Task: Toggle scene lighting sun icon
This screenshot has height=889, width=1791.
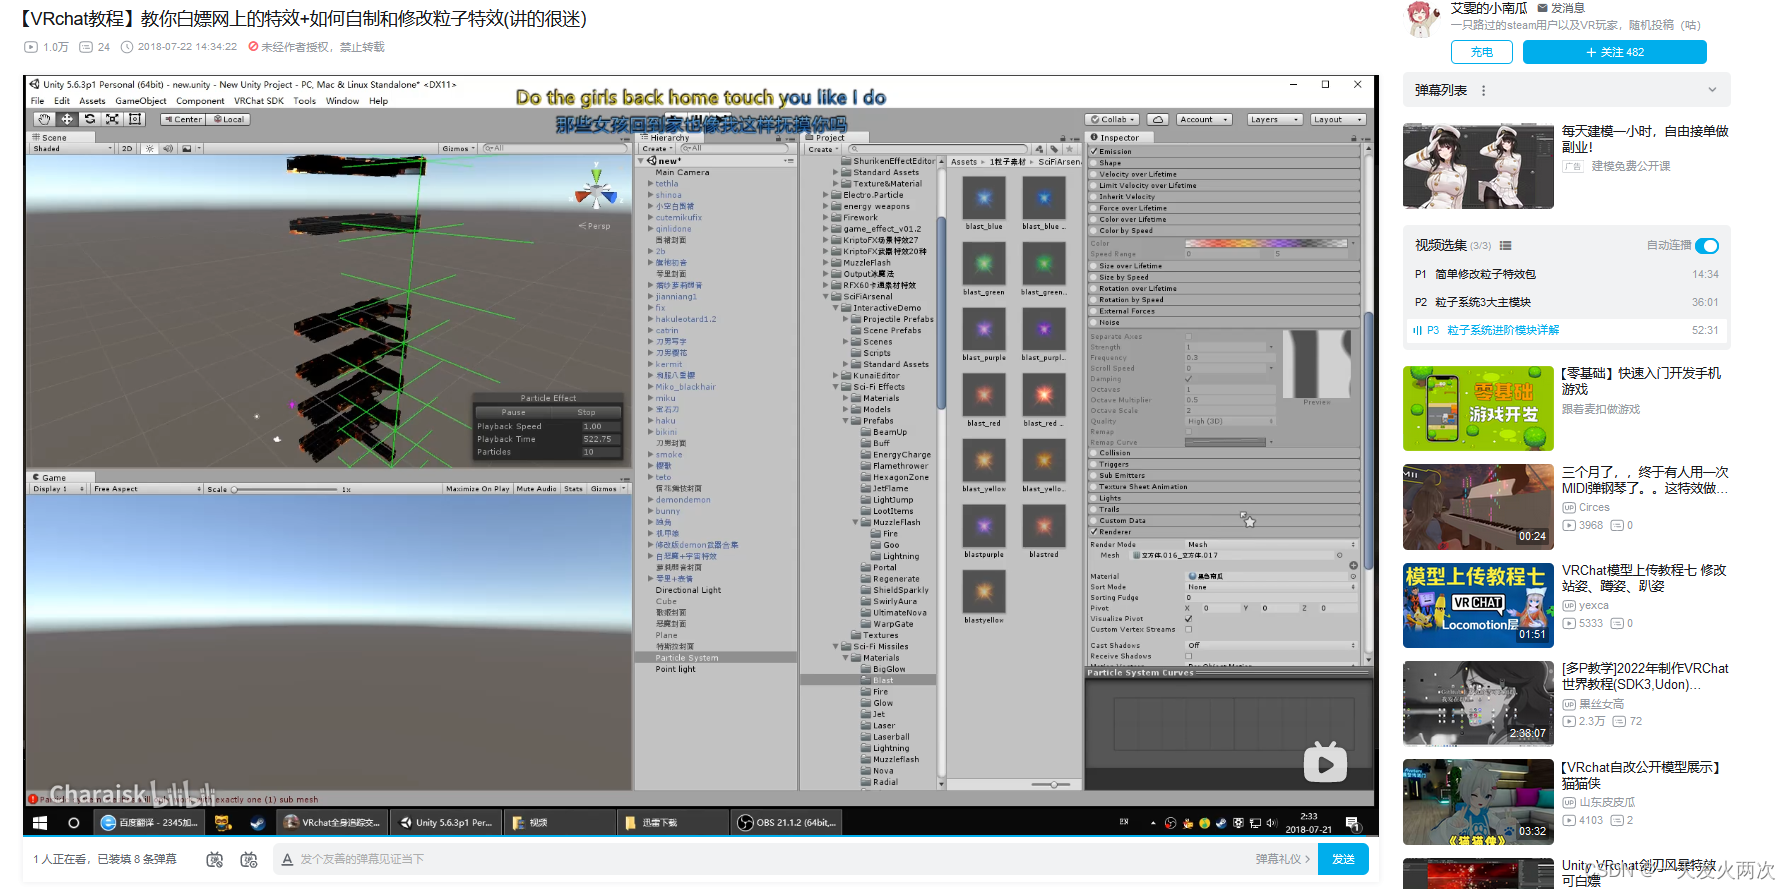Action: (149, 148)
